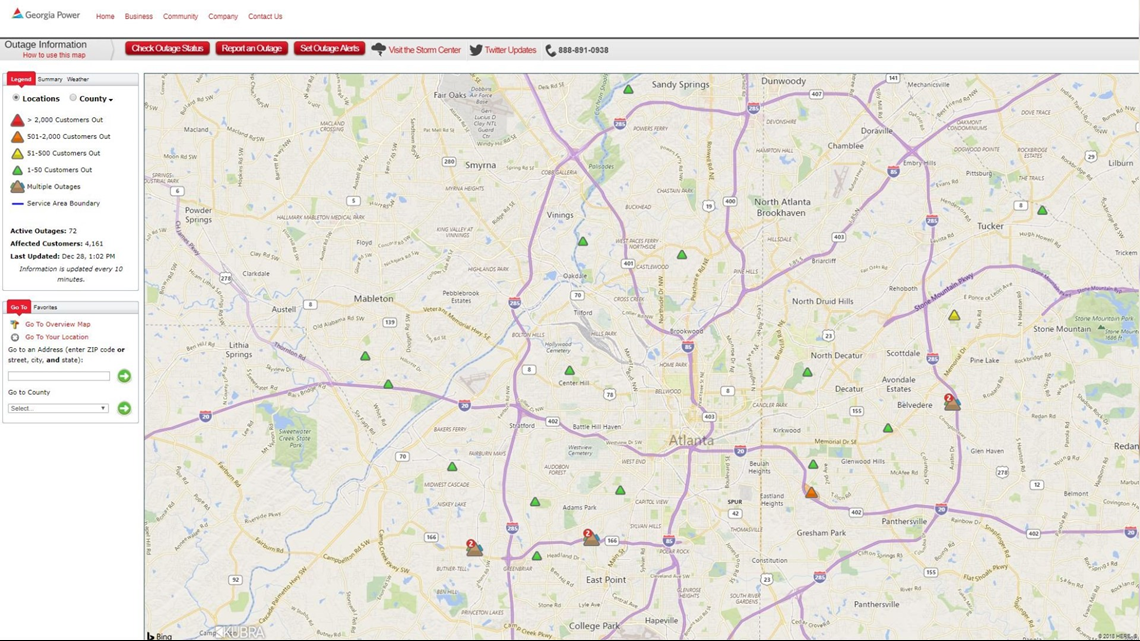Click the multiple outages marker near Belvedere
Screen dimensions: 1140x641
(952, 403)
